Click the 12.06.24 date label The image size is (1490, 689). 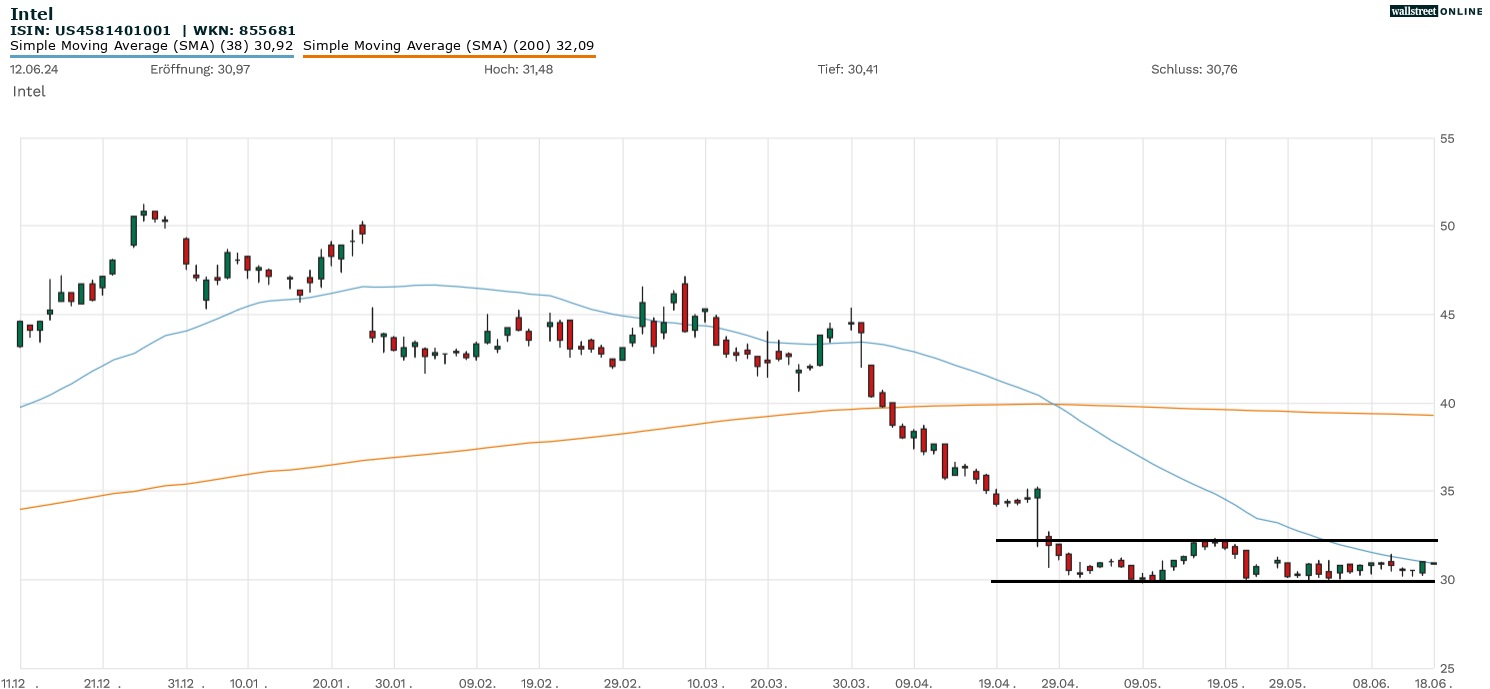click(x=34, y=69)
